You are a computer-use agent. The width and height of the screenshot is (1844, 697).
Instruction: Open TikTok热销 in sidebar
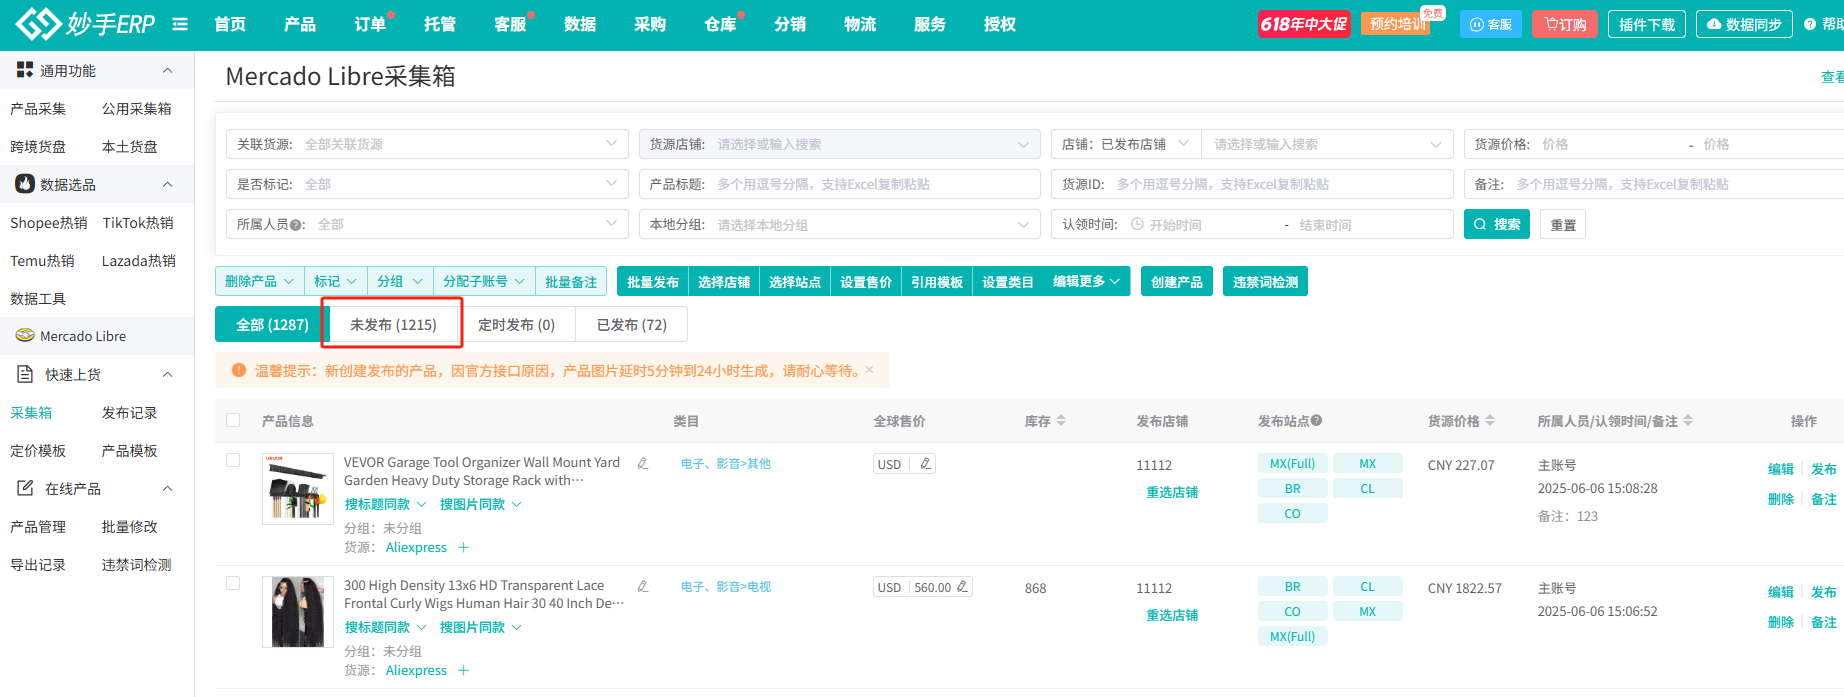(138, 222)
